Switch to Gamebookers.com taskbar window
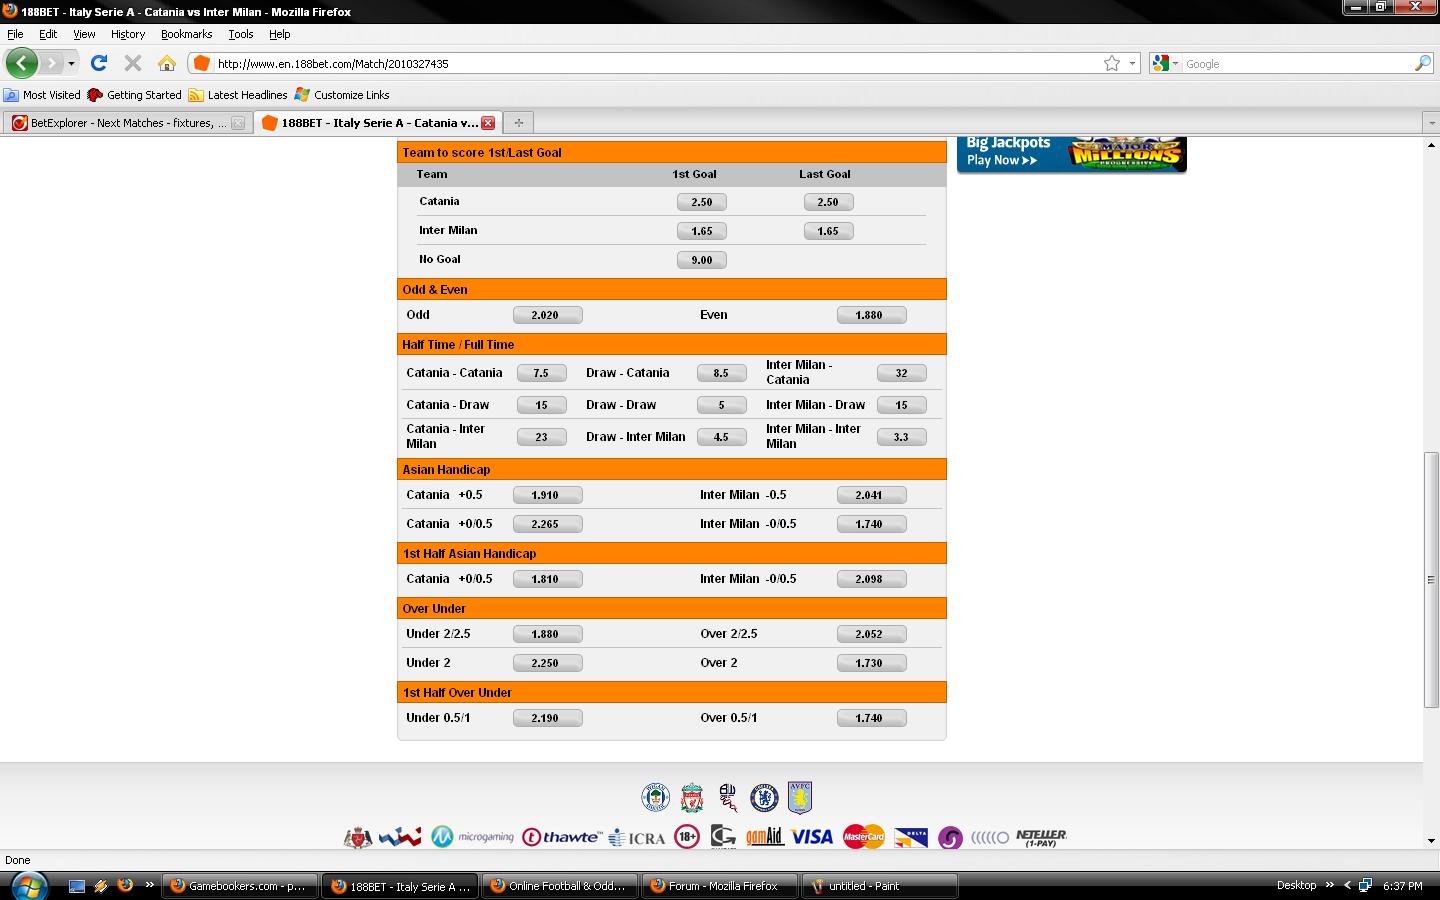The image size is (1440, 900). point(240,886)
